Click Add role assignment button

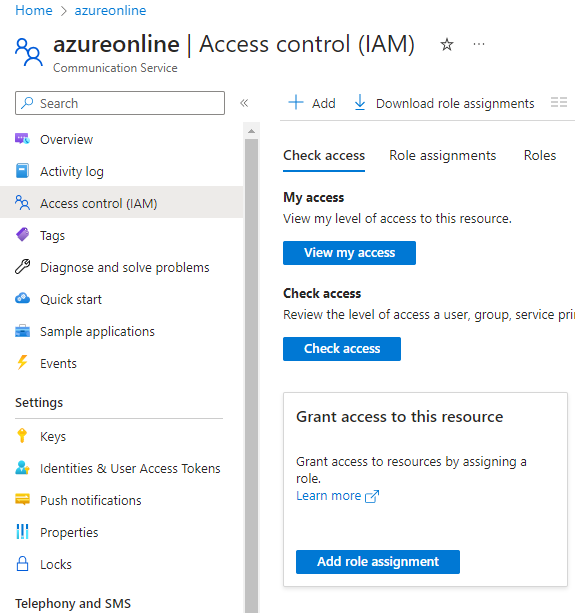(x=378, y=562)
